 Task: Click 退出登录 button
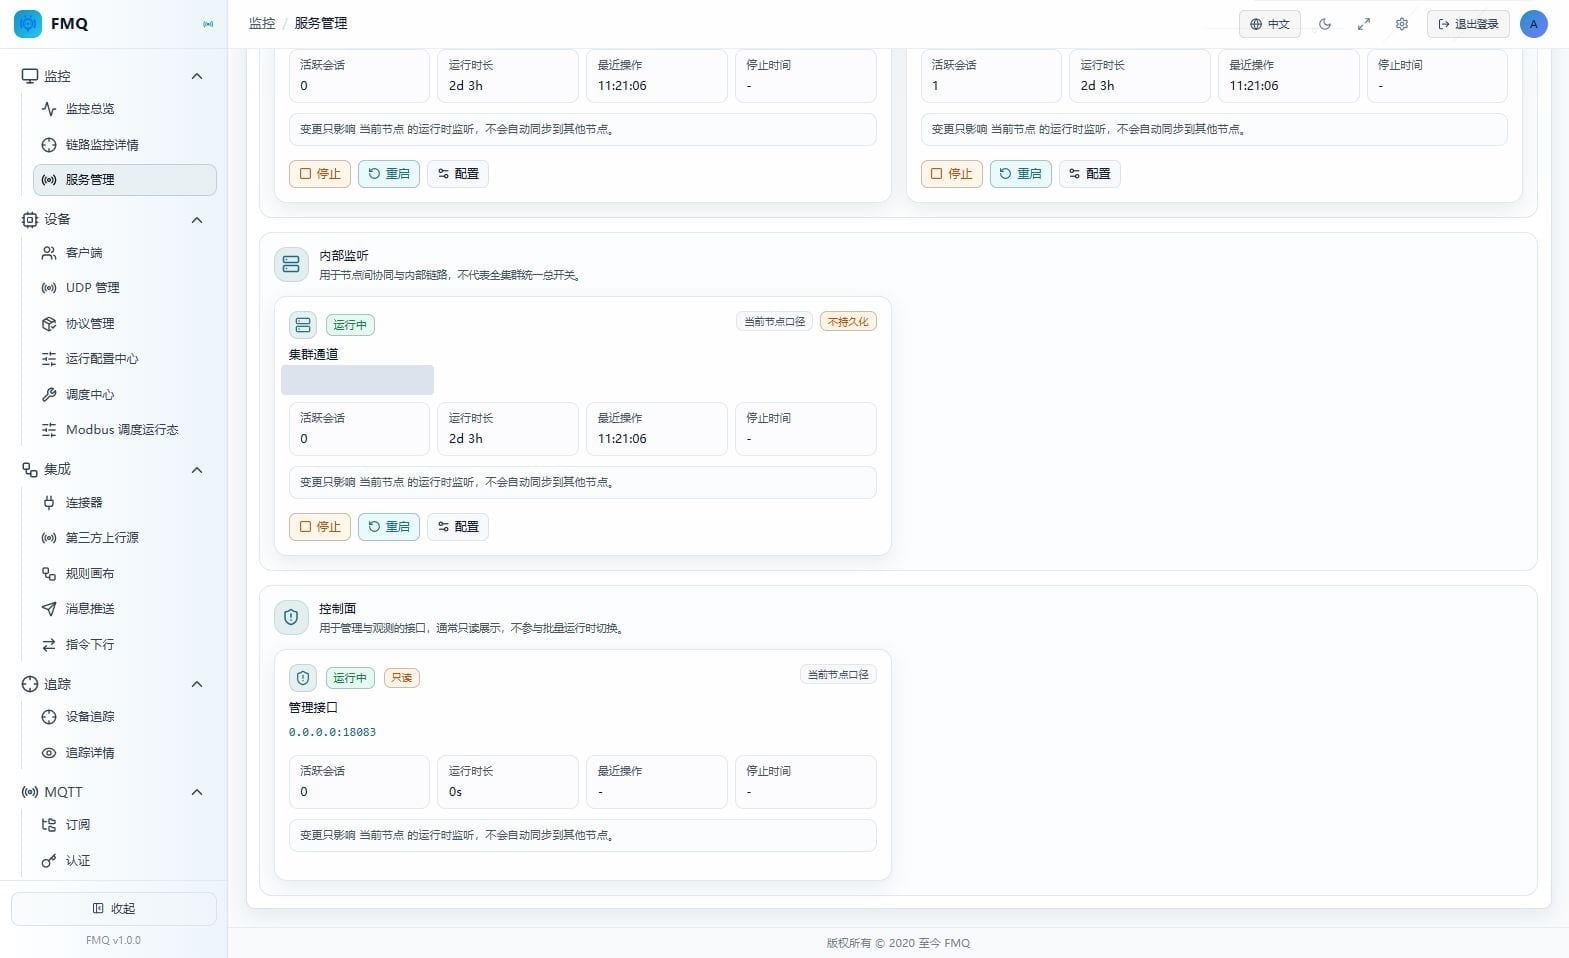[x=1468, y=24]
